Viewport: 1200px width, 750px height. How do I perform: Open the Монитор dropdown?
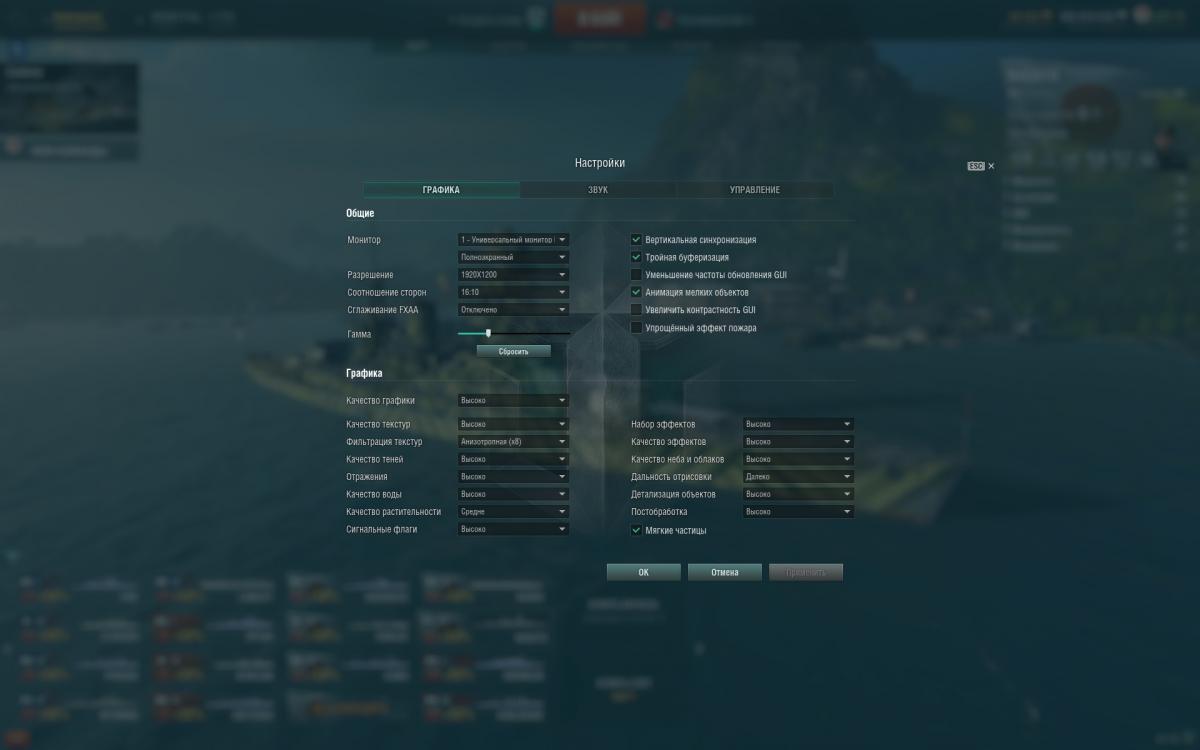513,240
